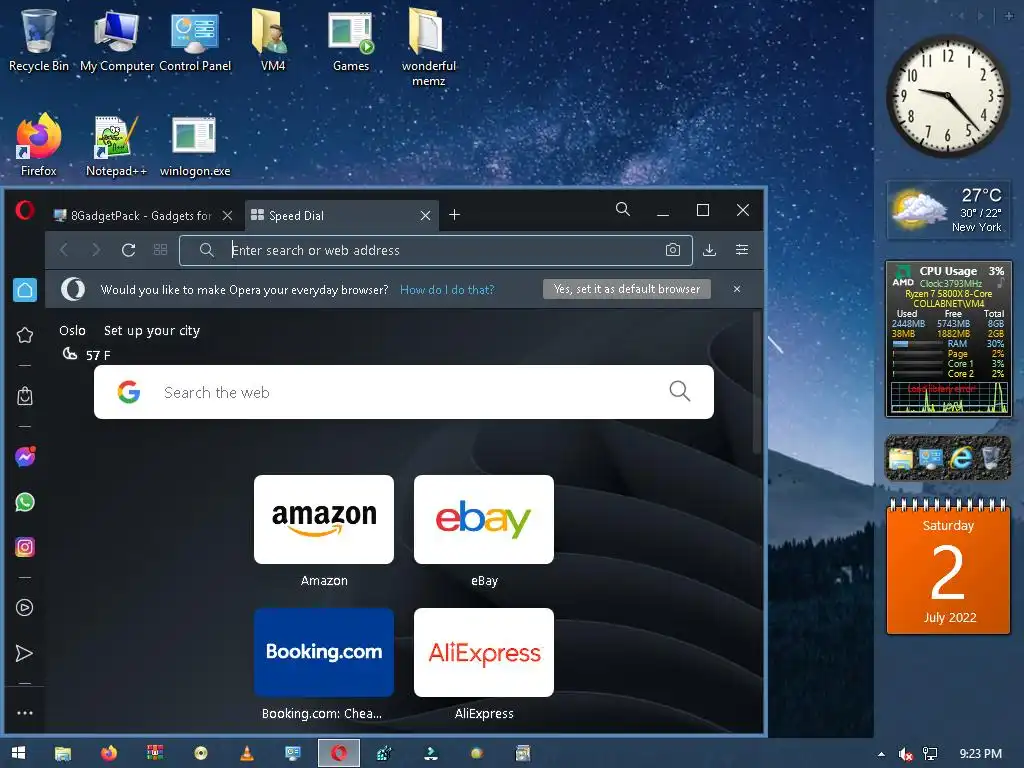Click the Opera sidebar Home icon
This screenshot has width=1024, height=768.
click(25, 290)
